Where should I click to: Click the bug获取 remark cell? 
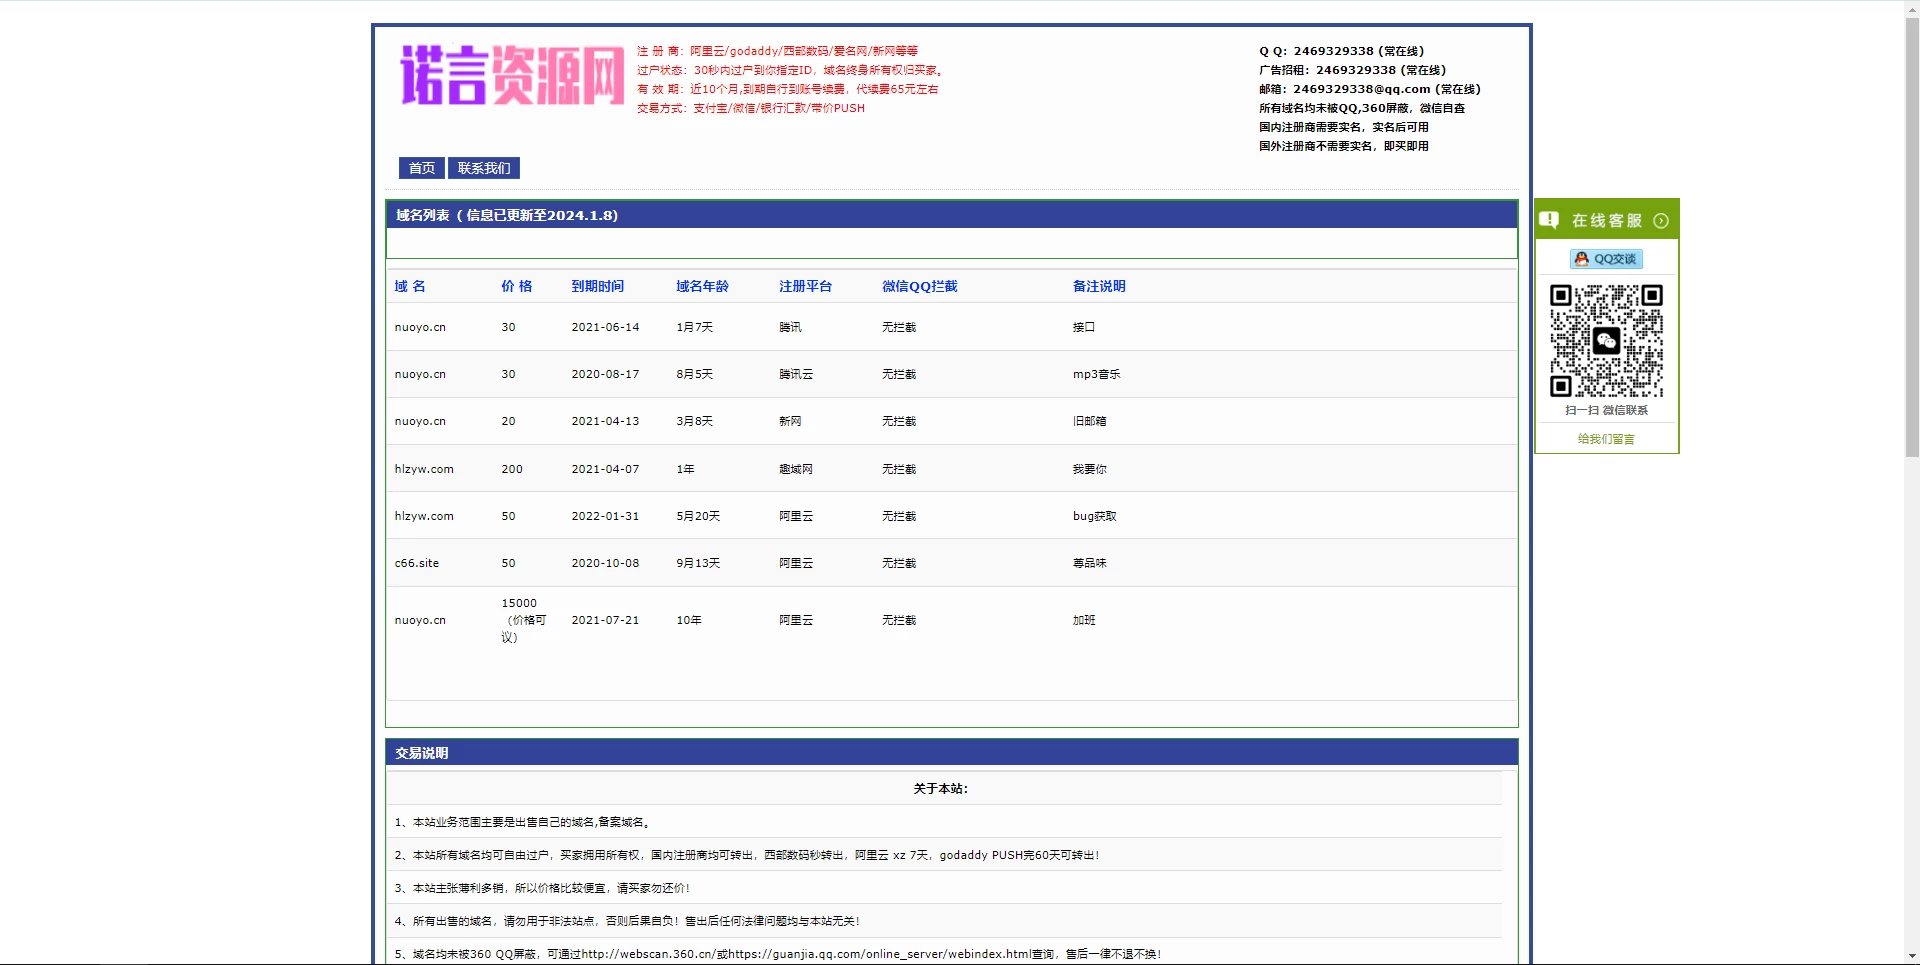tap(1094, 516)
